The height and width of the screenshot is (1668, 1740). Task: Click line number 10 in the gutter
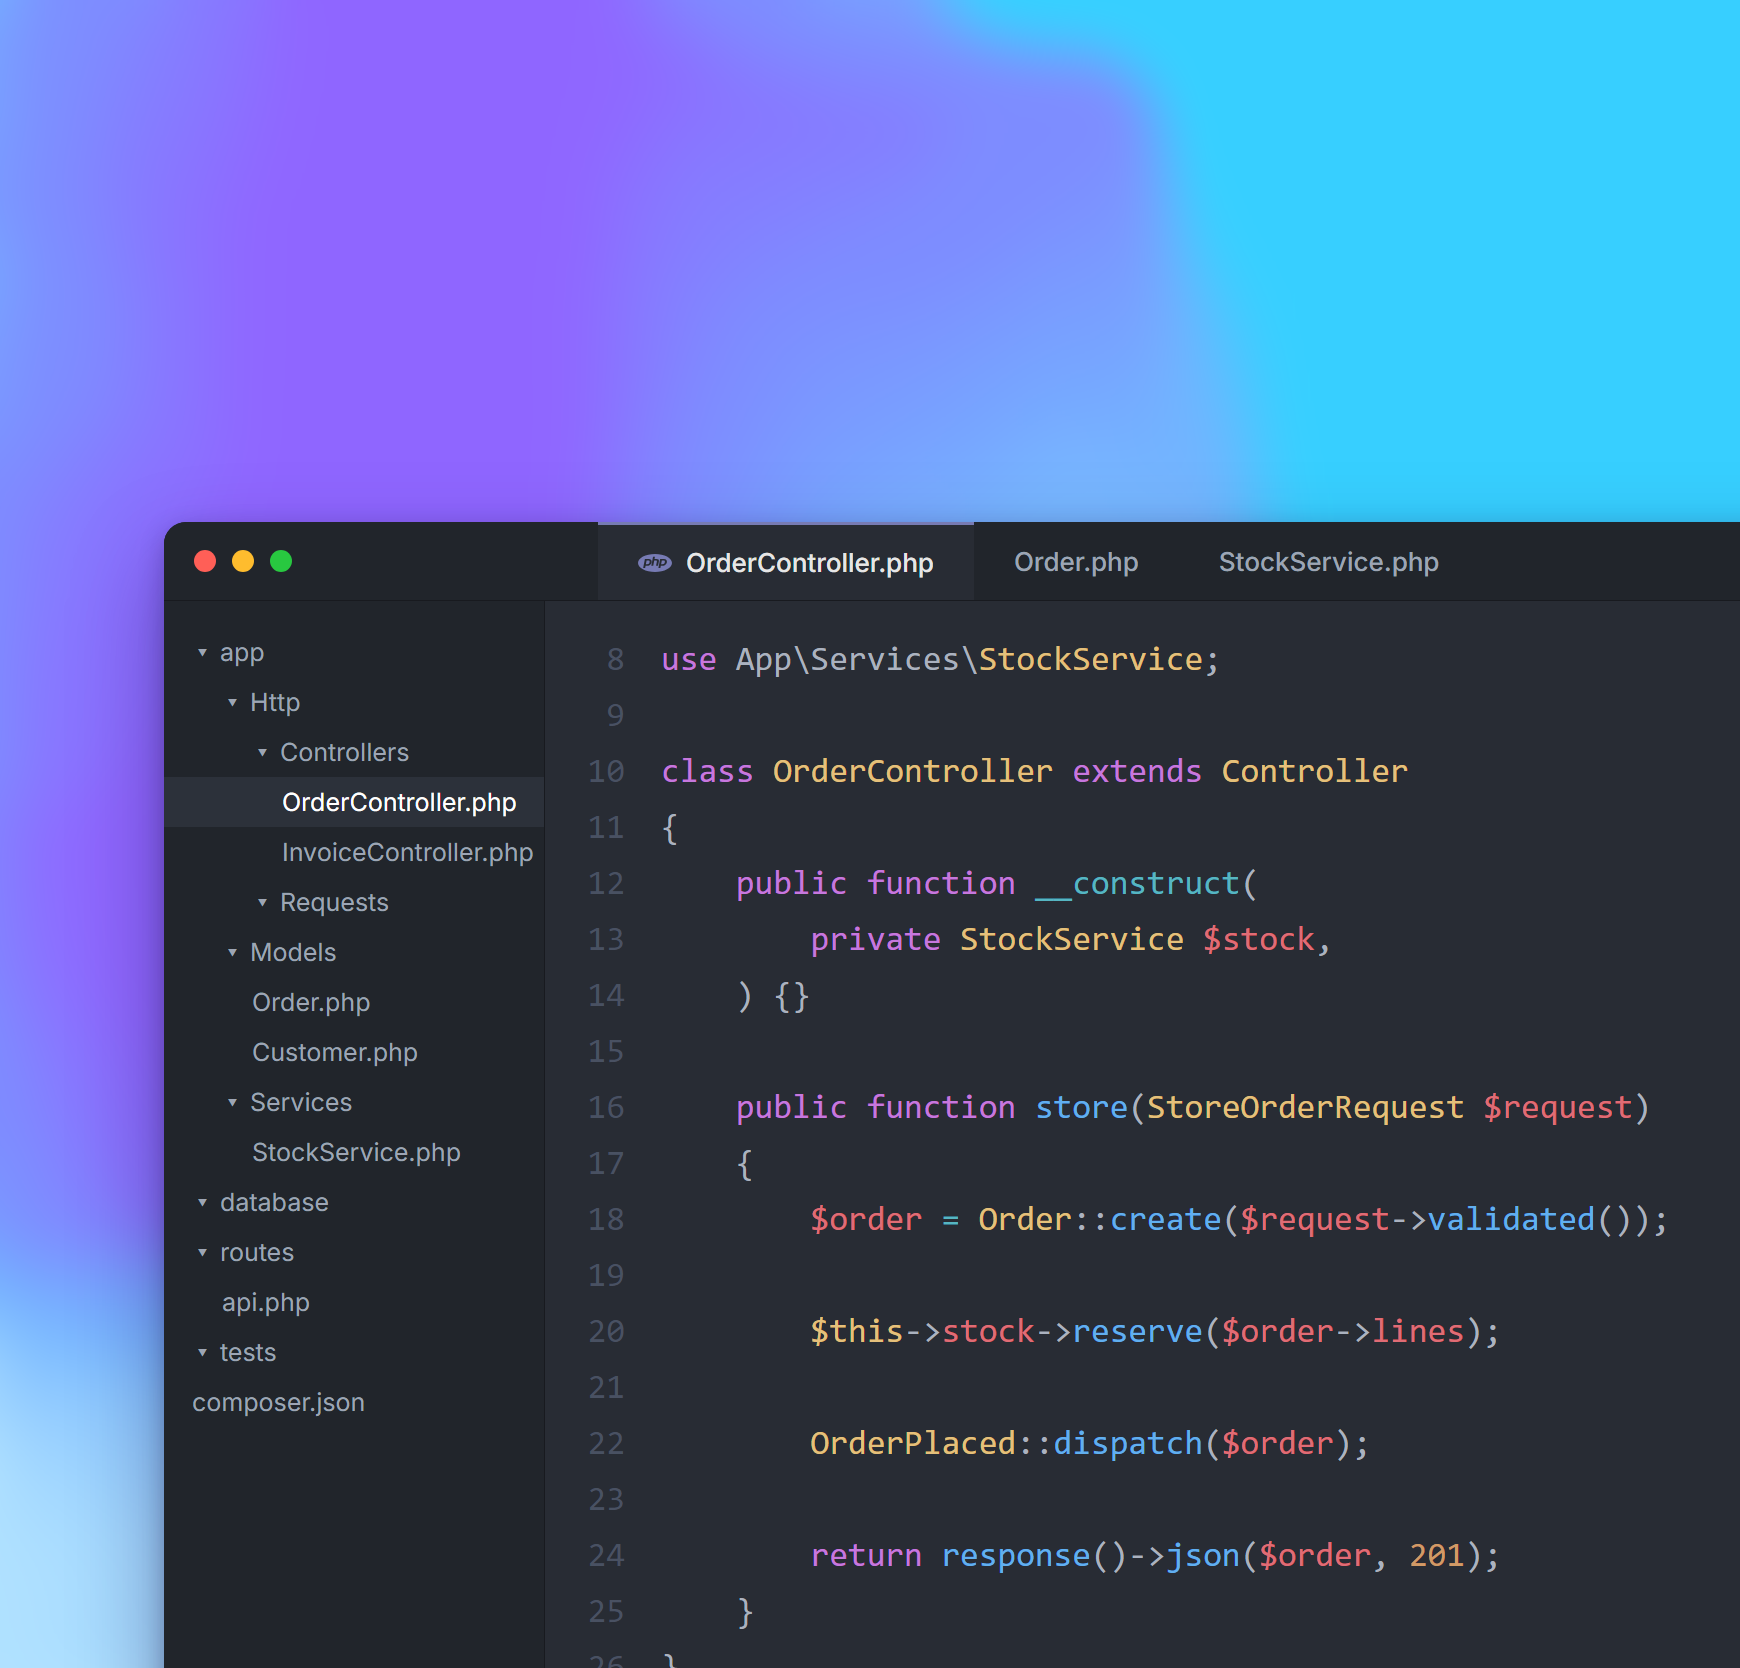[x=606, y=771]
